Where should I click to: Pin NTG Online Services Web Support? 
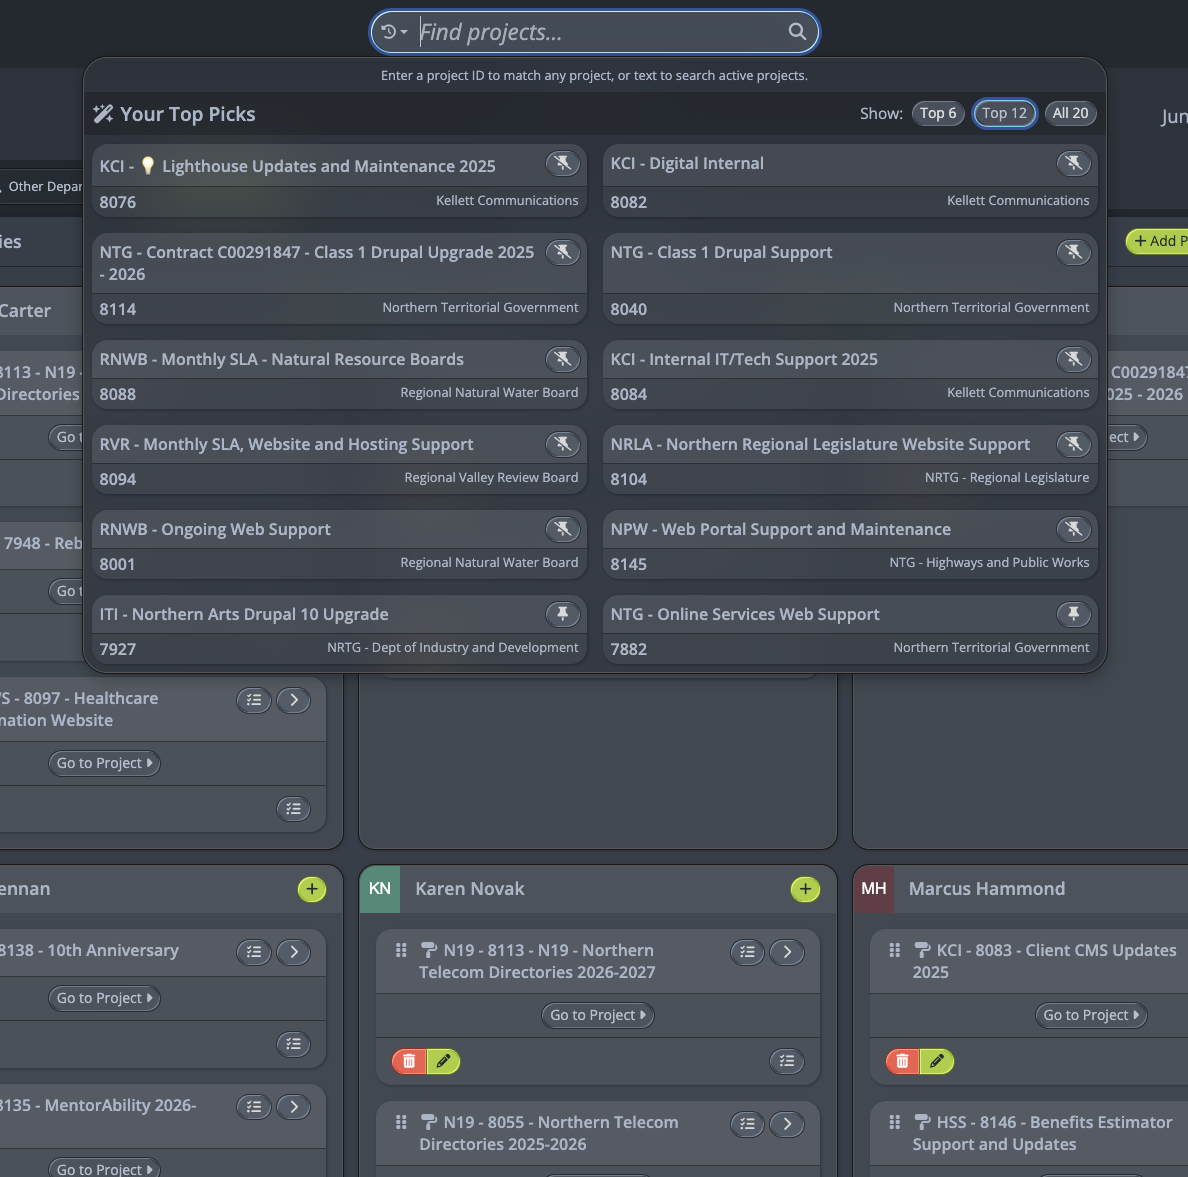1073,614
